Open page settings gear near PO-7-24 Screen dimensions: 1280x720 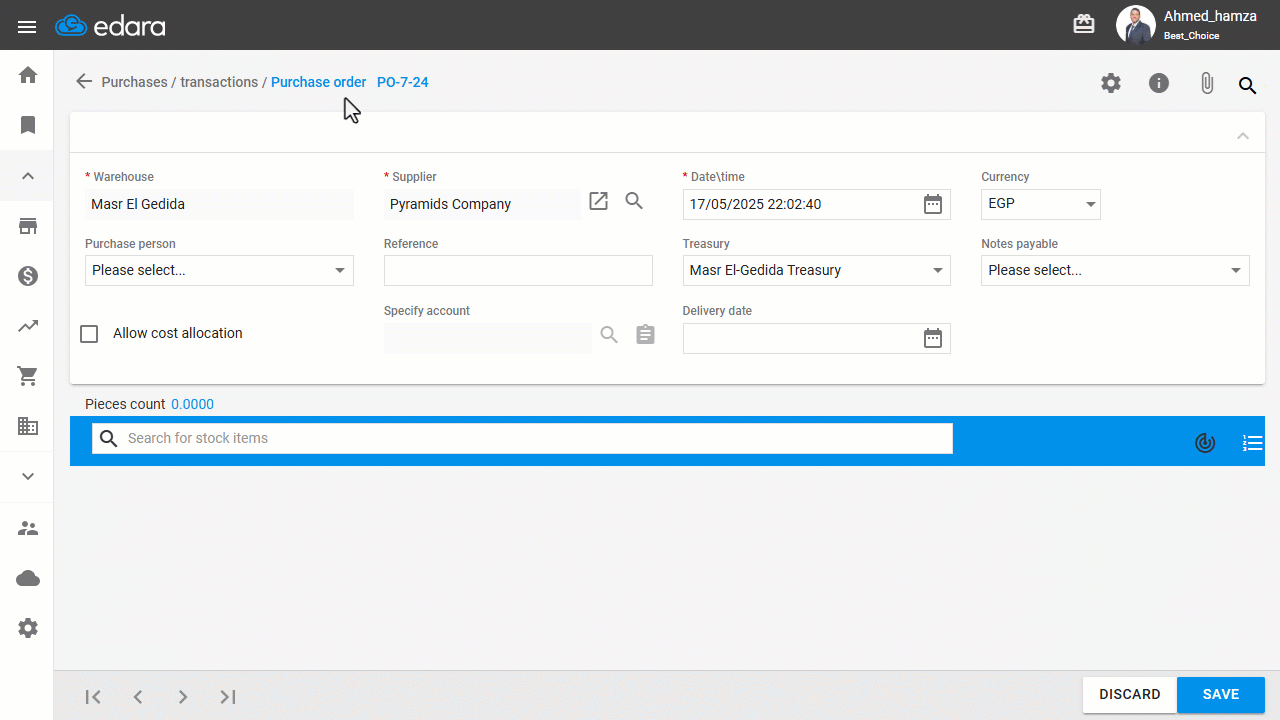pos(1111,83)
